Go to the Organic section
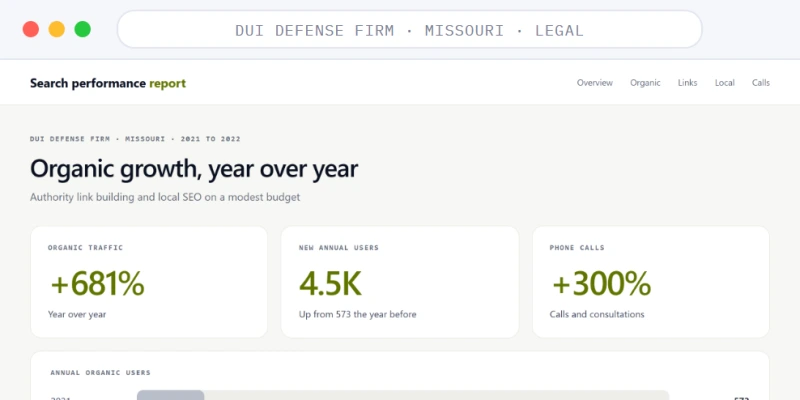 click(x=645, y=83)
